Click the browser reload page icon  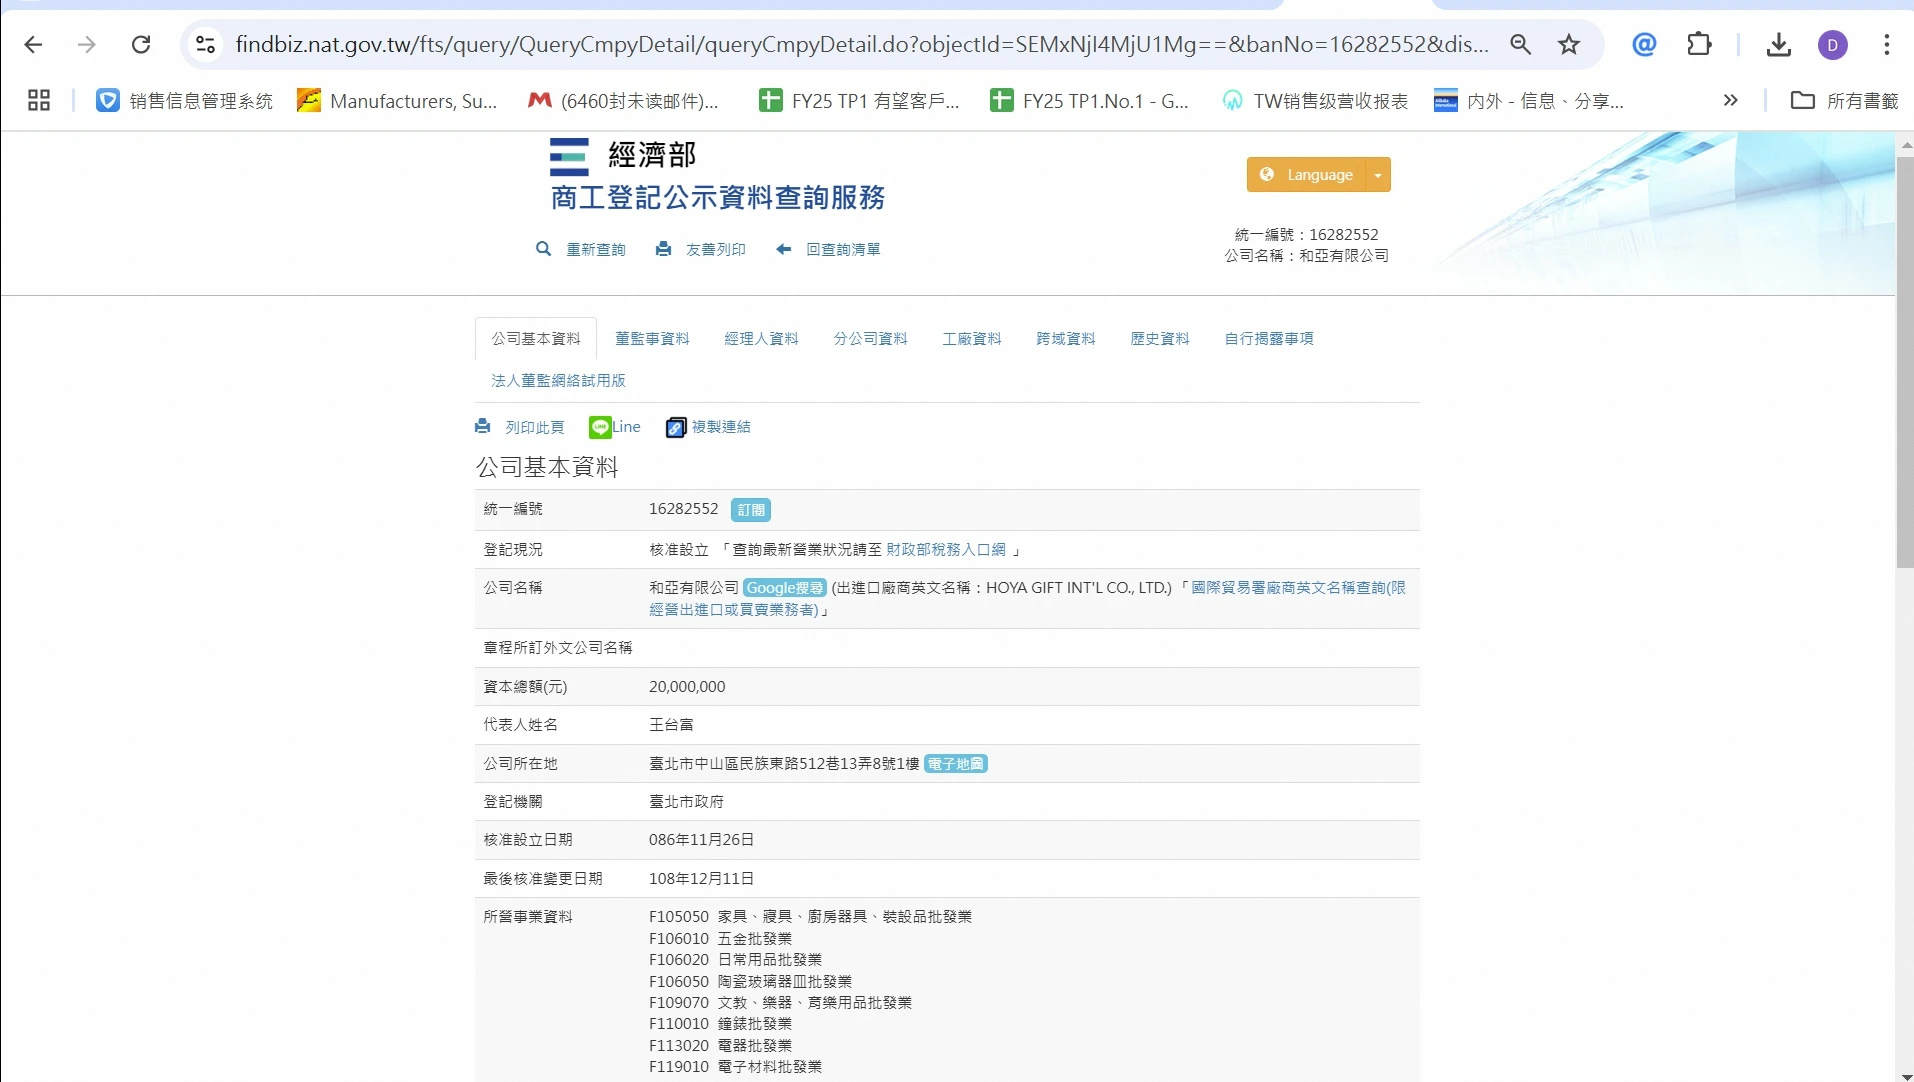click(141, 44)
